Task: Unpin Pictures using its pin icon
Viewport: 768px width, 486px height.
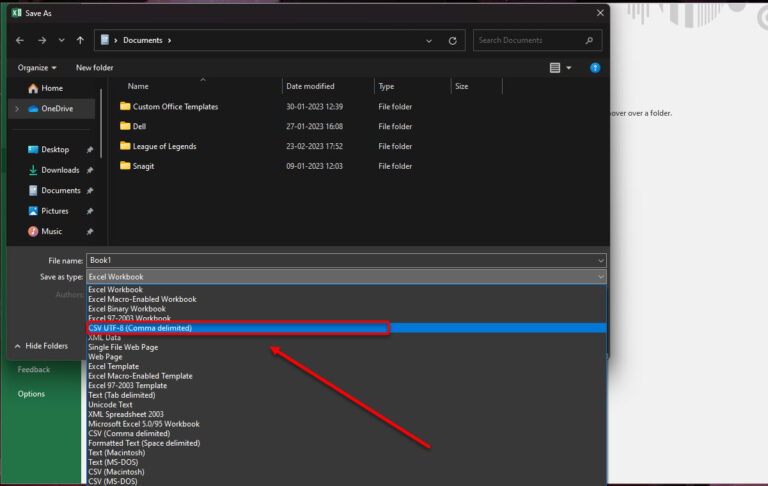Action: coord(90,211)
